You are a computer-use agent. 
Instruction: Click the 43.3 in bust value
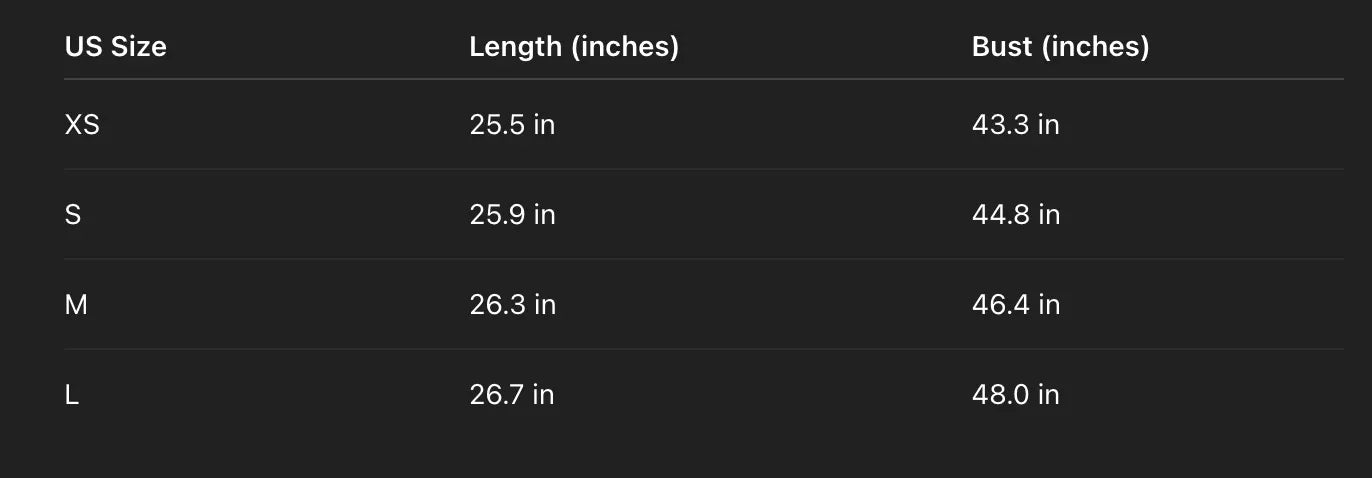[1015, 125]
